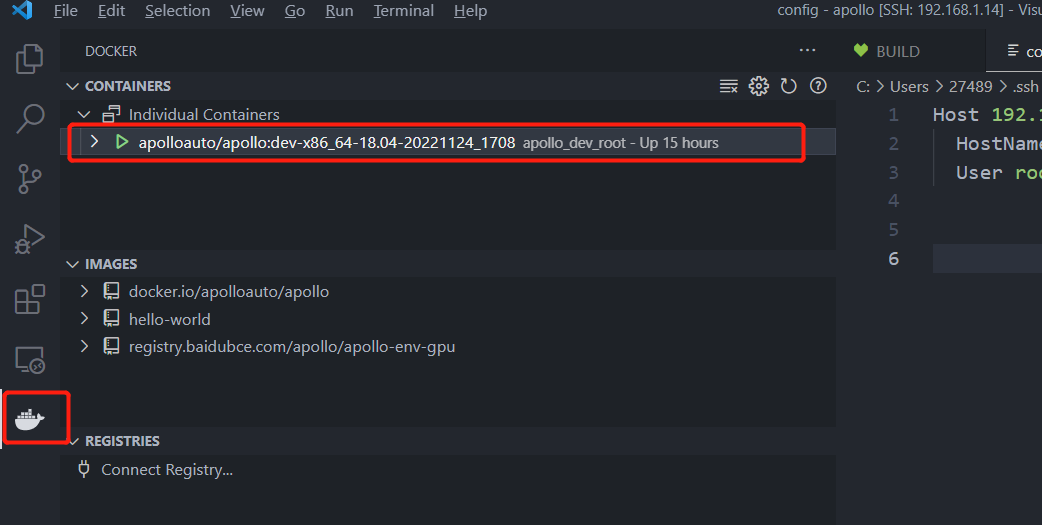1042x525 pixels.
Task: Open the containers help icon
Action: click(x=818, y=86)
